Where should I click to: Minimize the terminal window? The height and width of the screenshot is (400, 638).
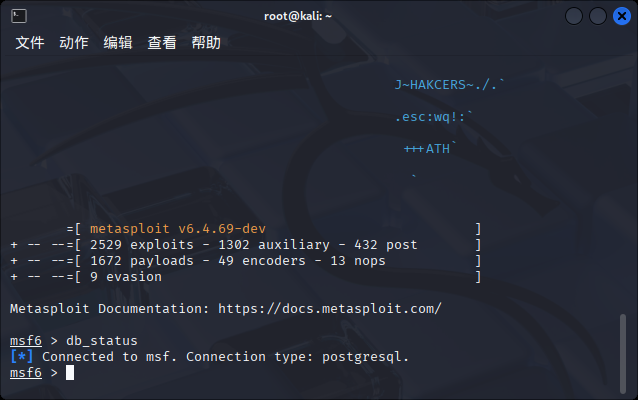coord(574,16)
